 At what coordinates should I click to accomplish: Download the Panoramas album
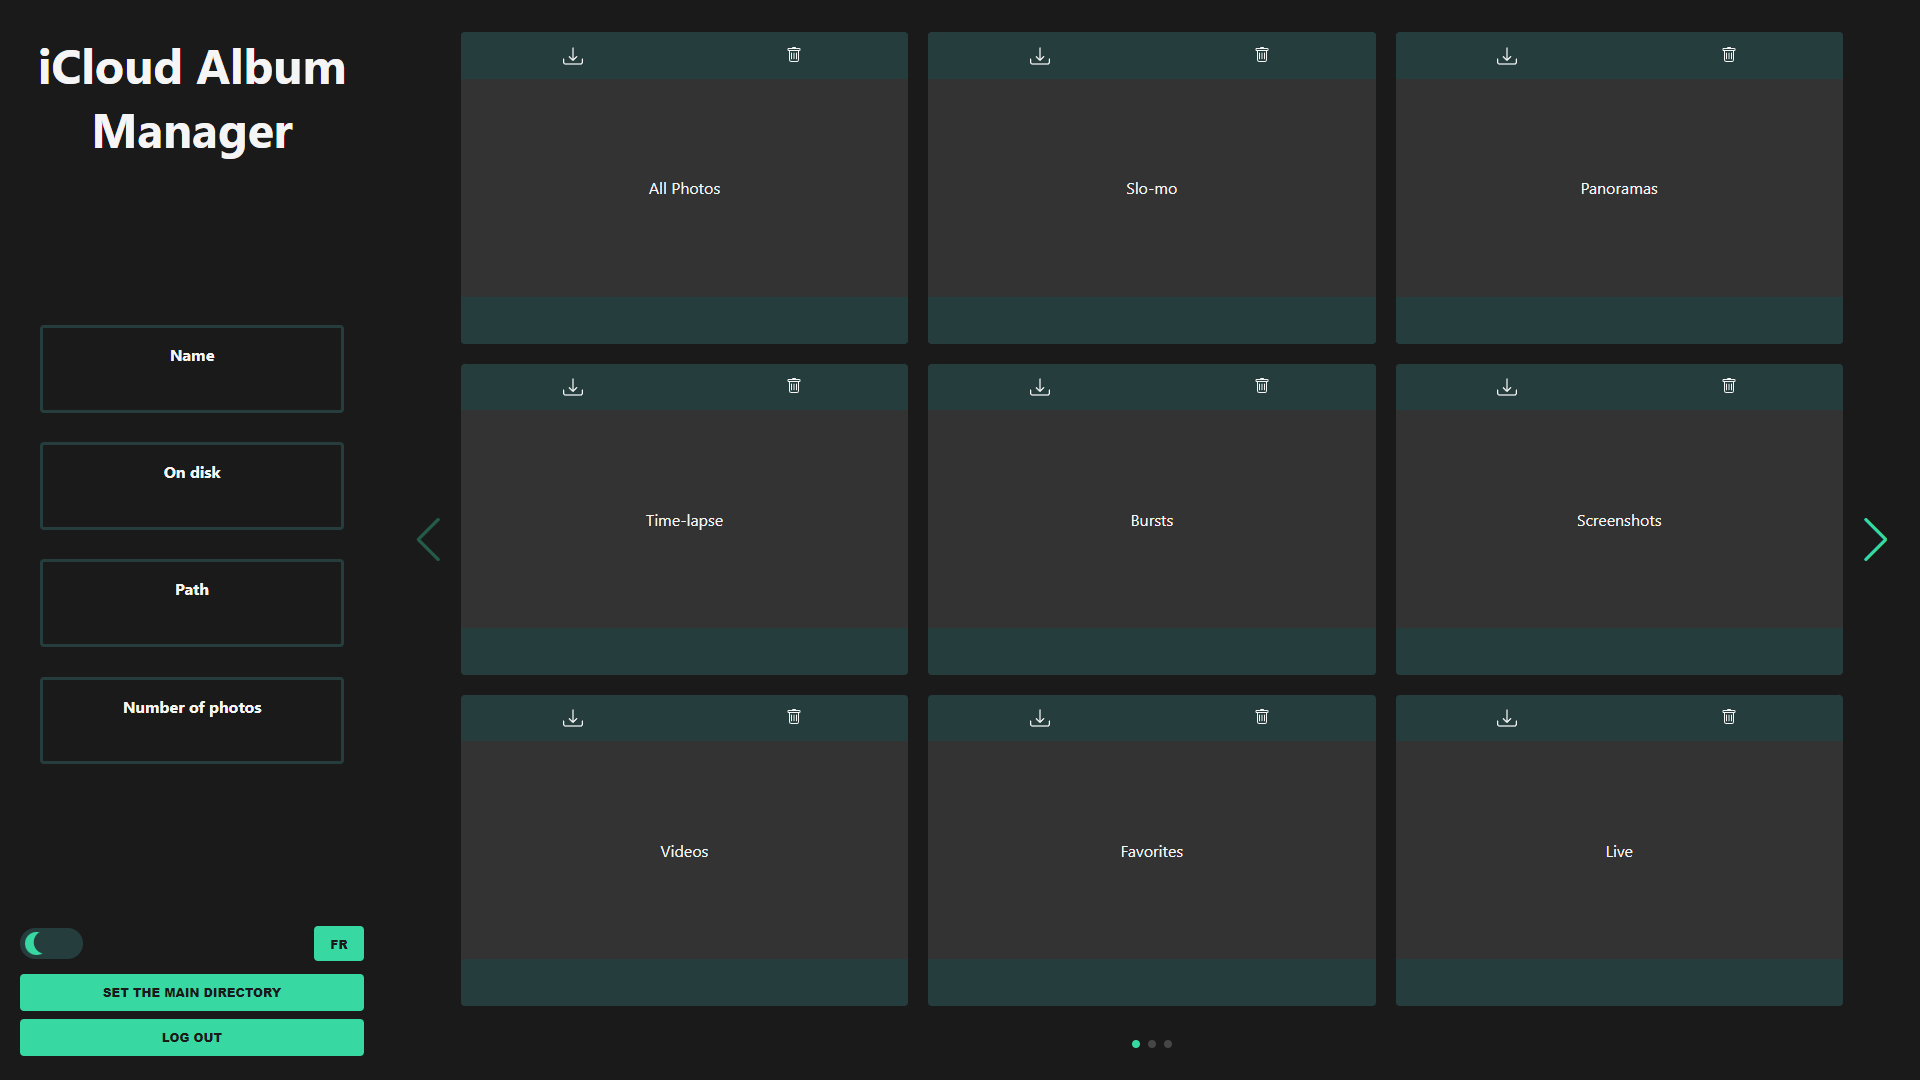1507,56
